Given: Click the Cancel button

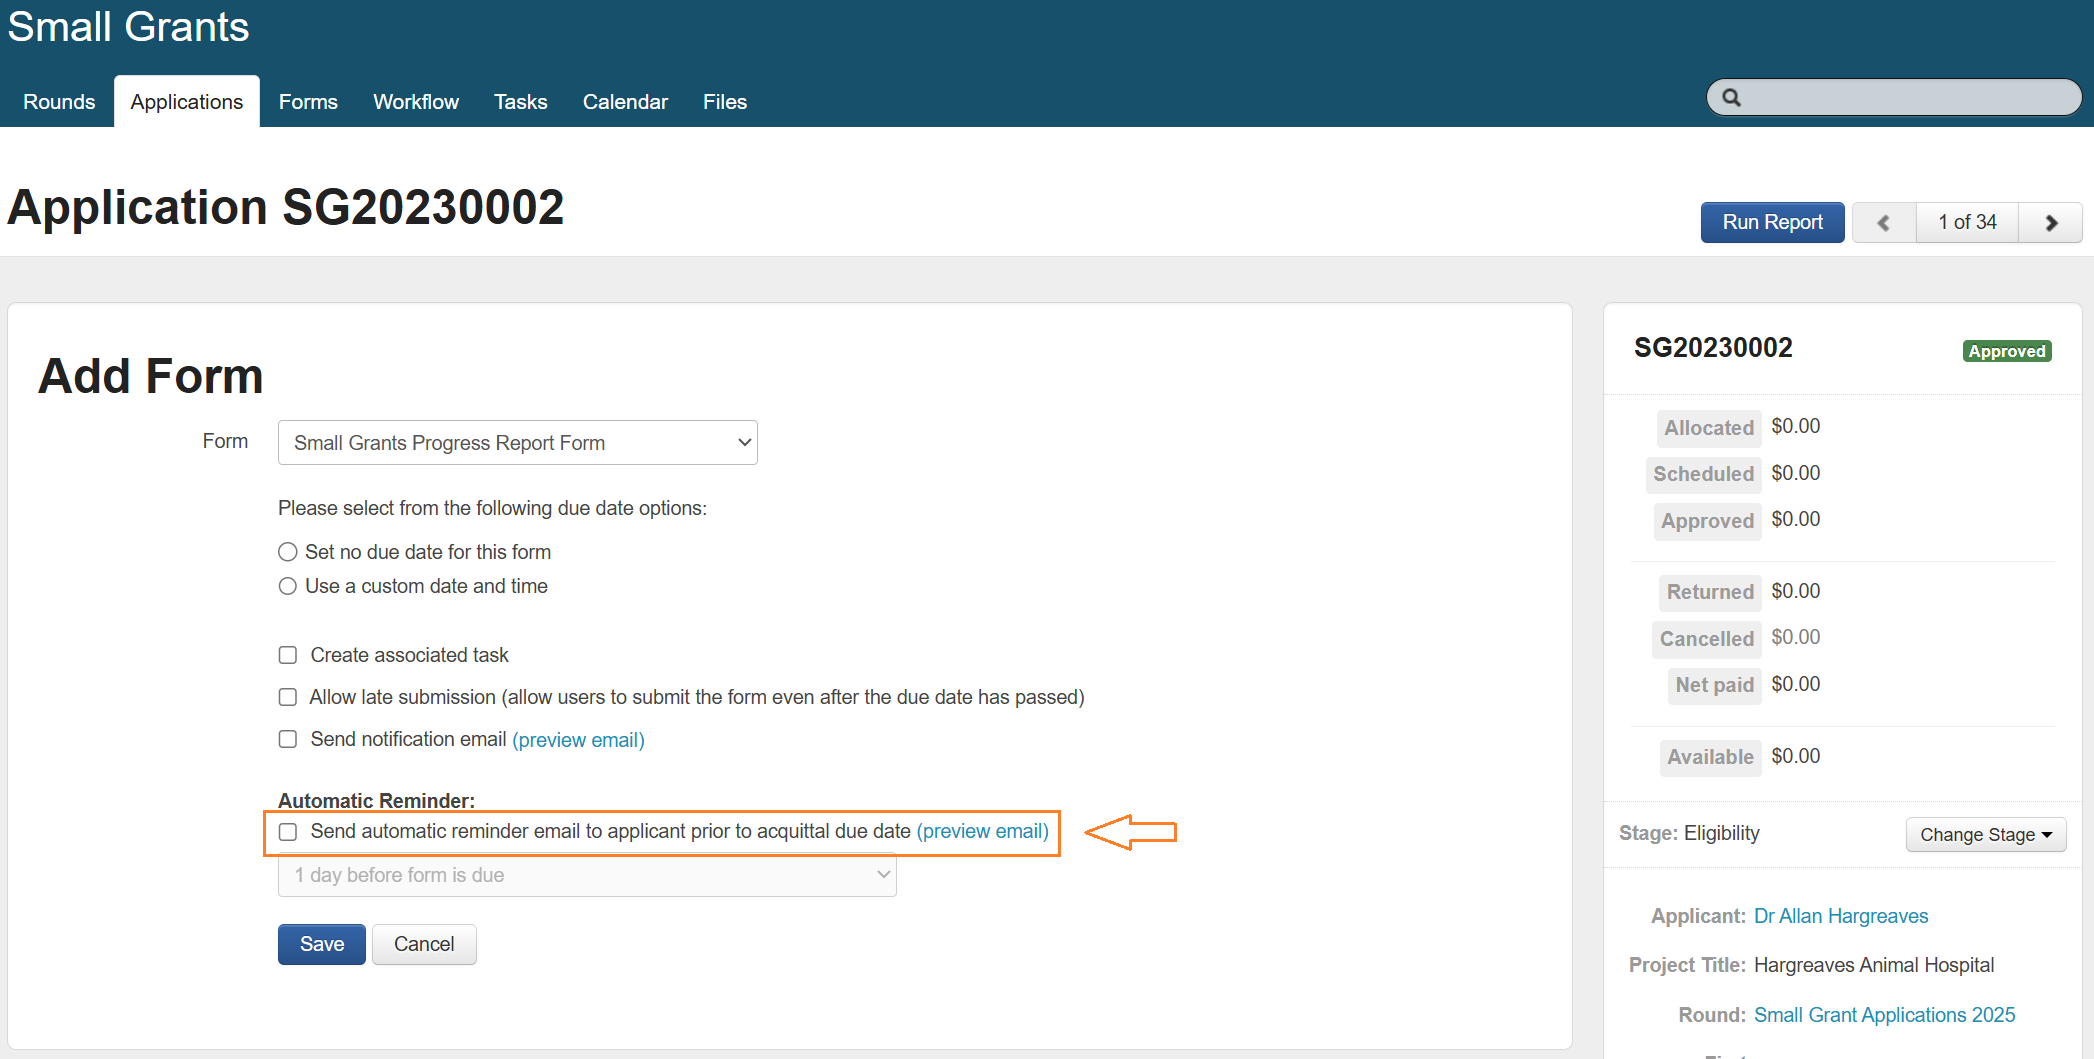Looking at the screenshot, I should pyautogui.click(x=424, y=944).
